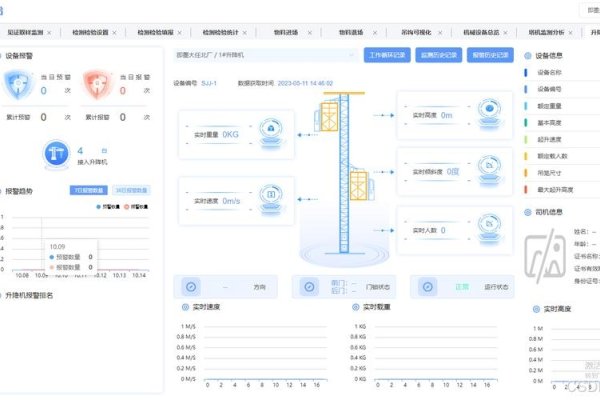Click the 司机信息 section header icon
Image resolution: width=600 pixels, height=400 pixels.
coord(528,212)
